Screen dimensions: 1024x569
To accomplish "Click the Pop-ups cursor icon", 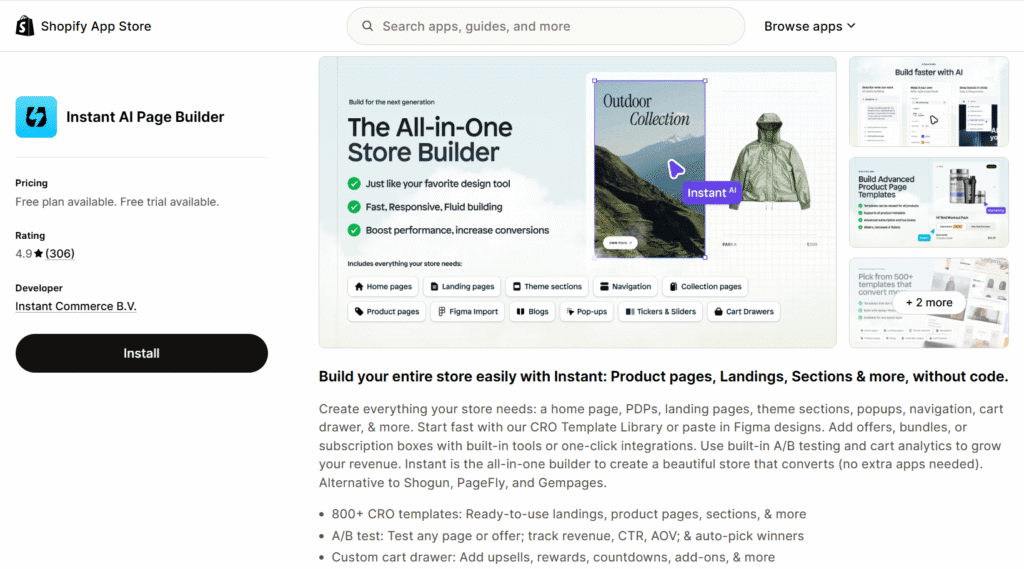I will (x=570, y=312).
